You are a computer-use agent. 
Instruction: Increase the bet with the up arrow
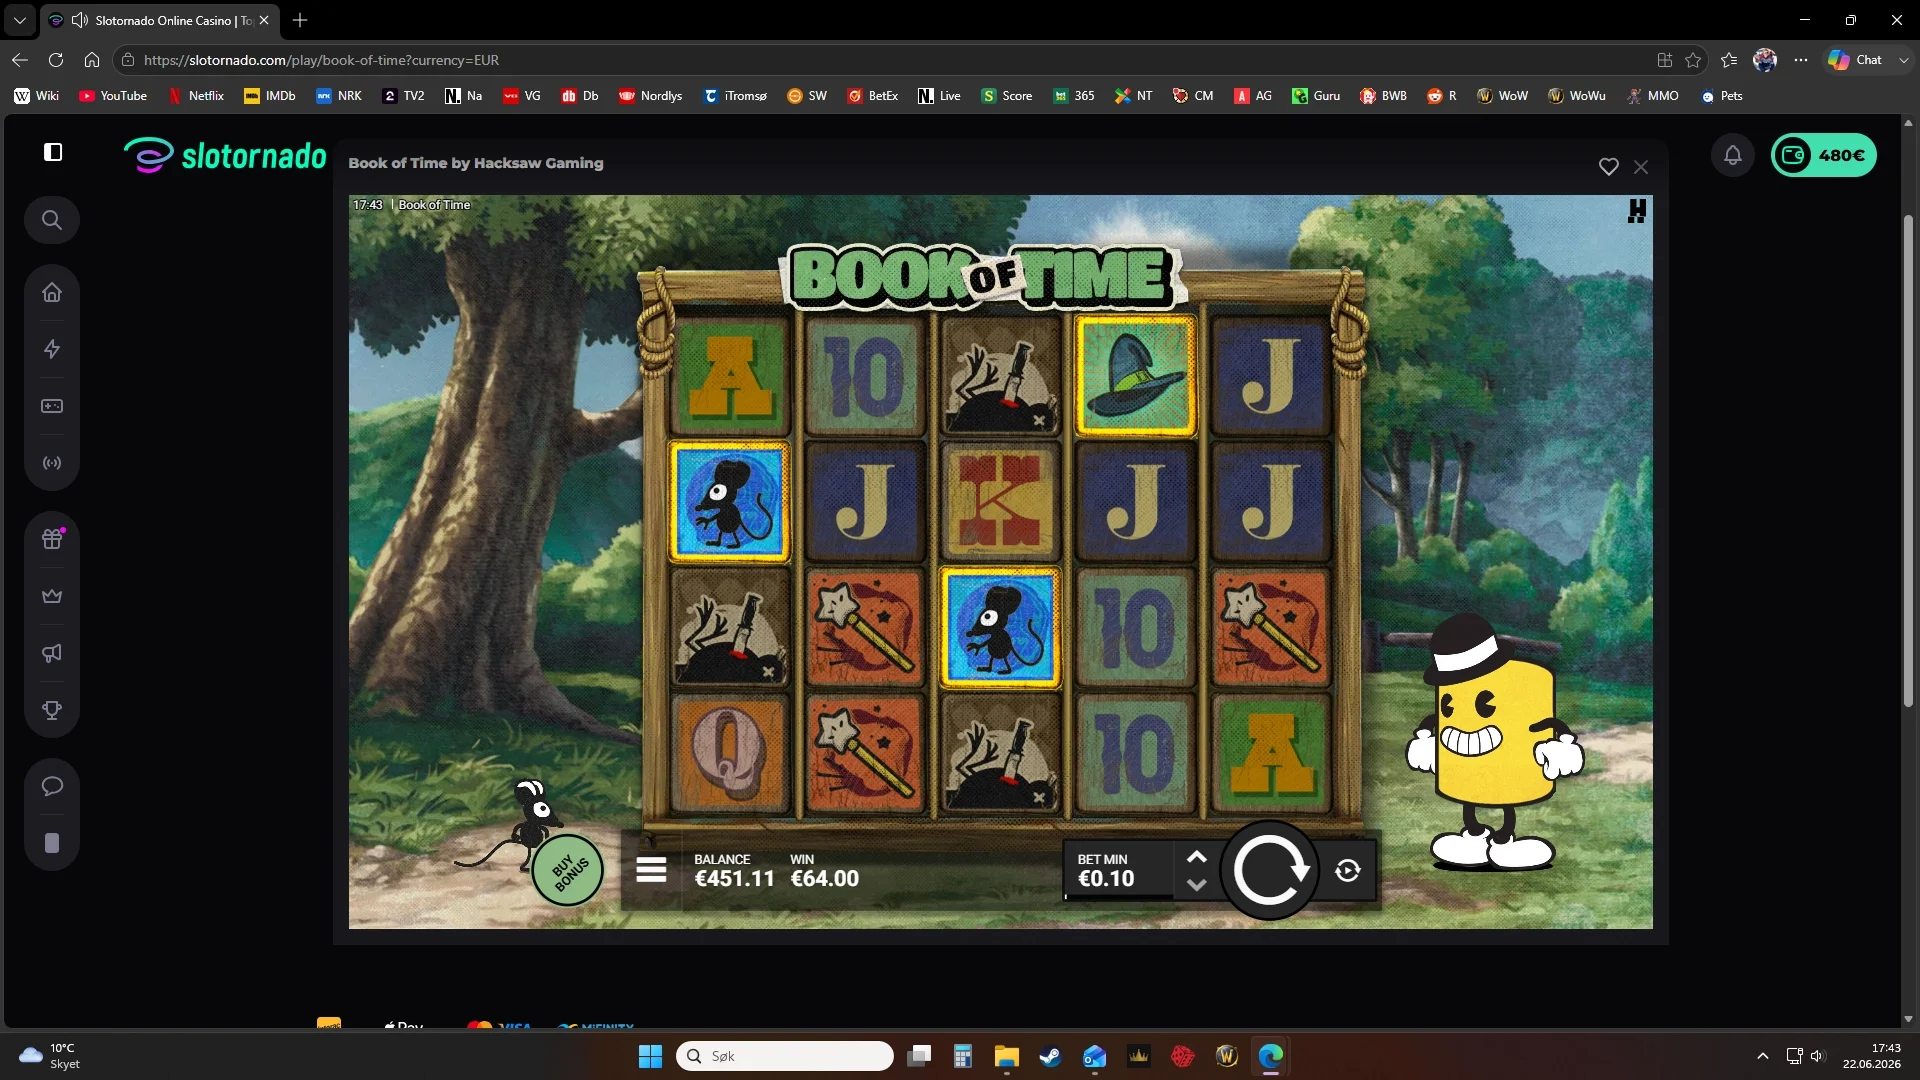[x=1196, y=857]
